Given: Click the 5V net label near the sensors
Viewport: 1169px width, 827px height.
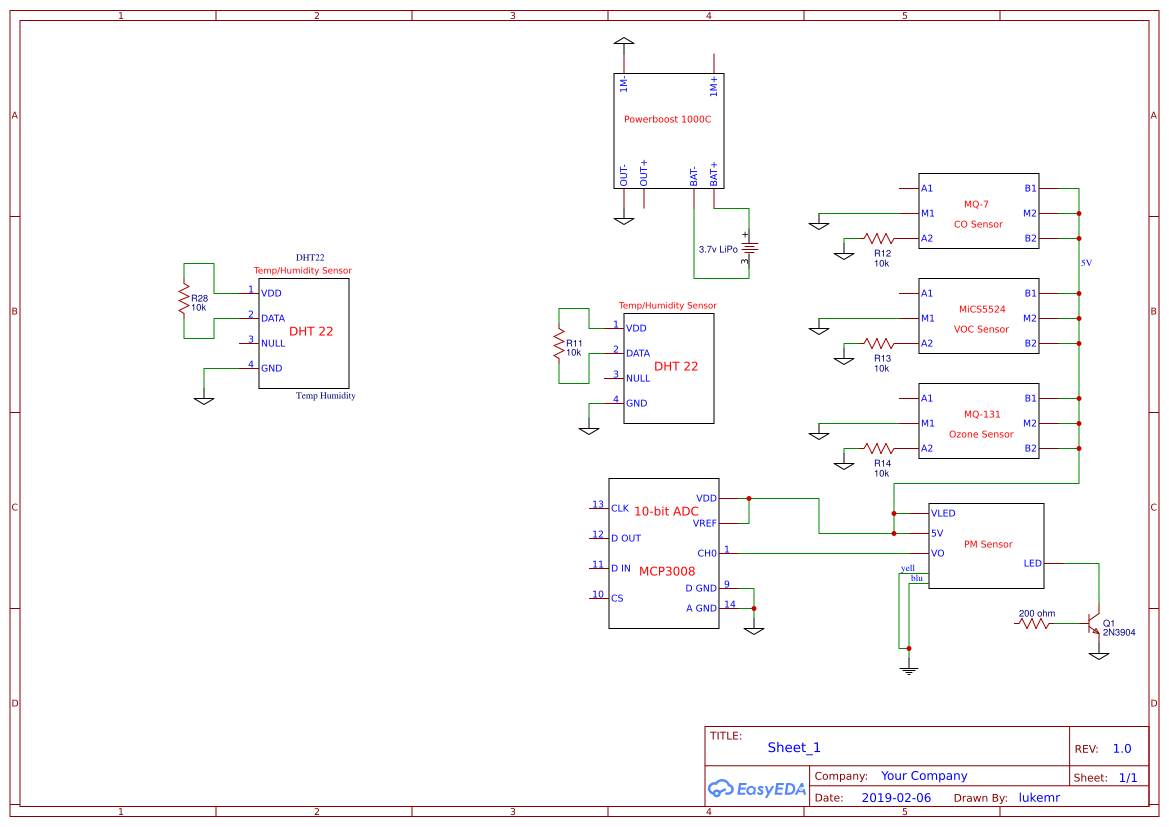Looking at the screenshot, I should 1086,262.
